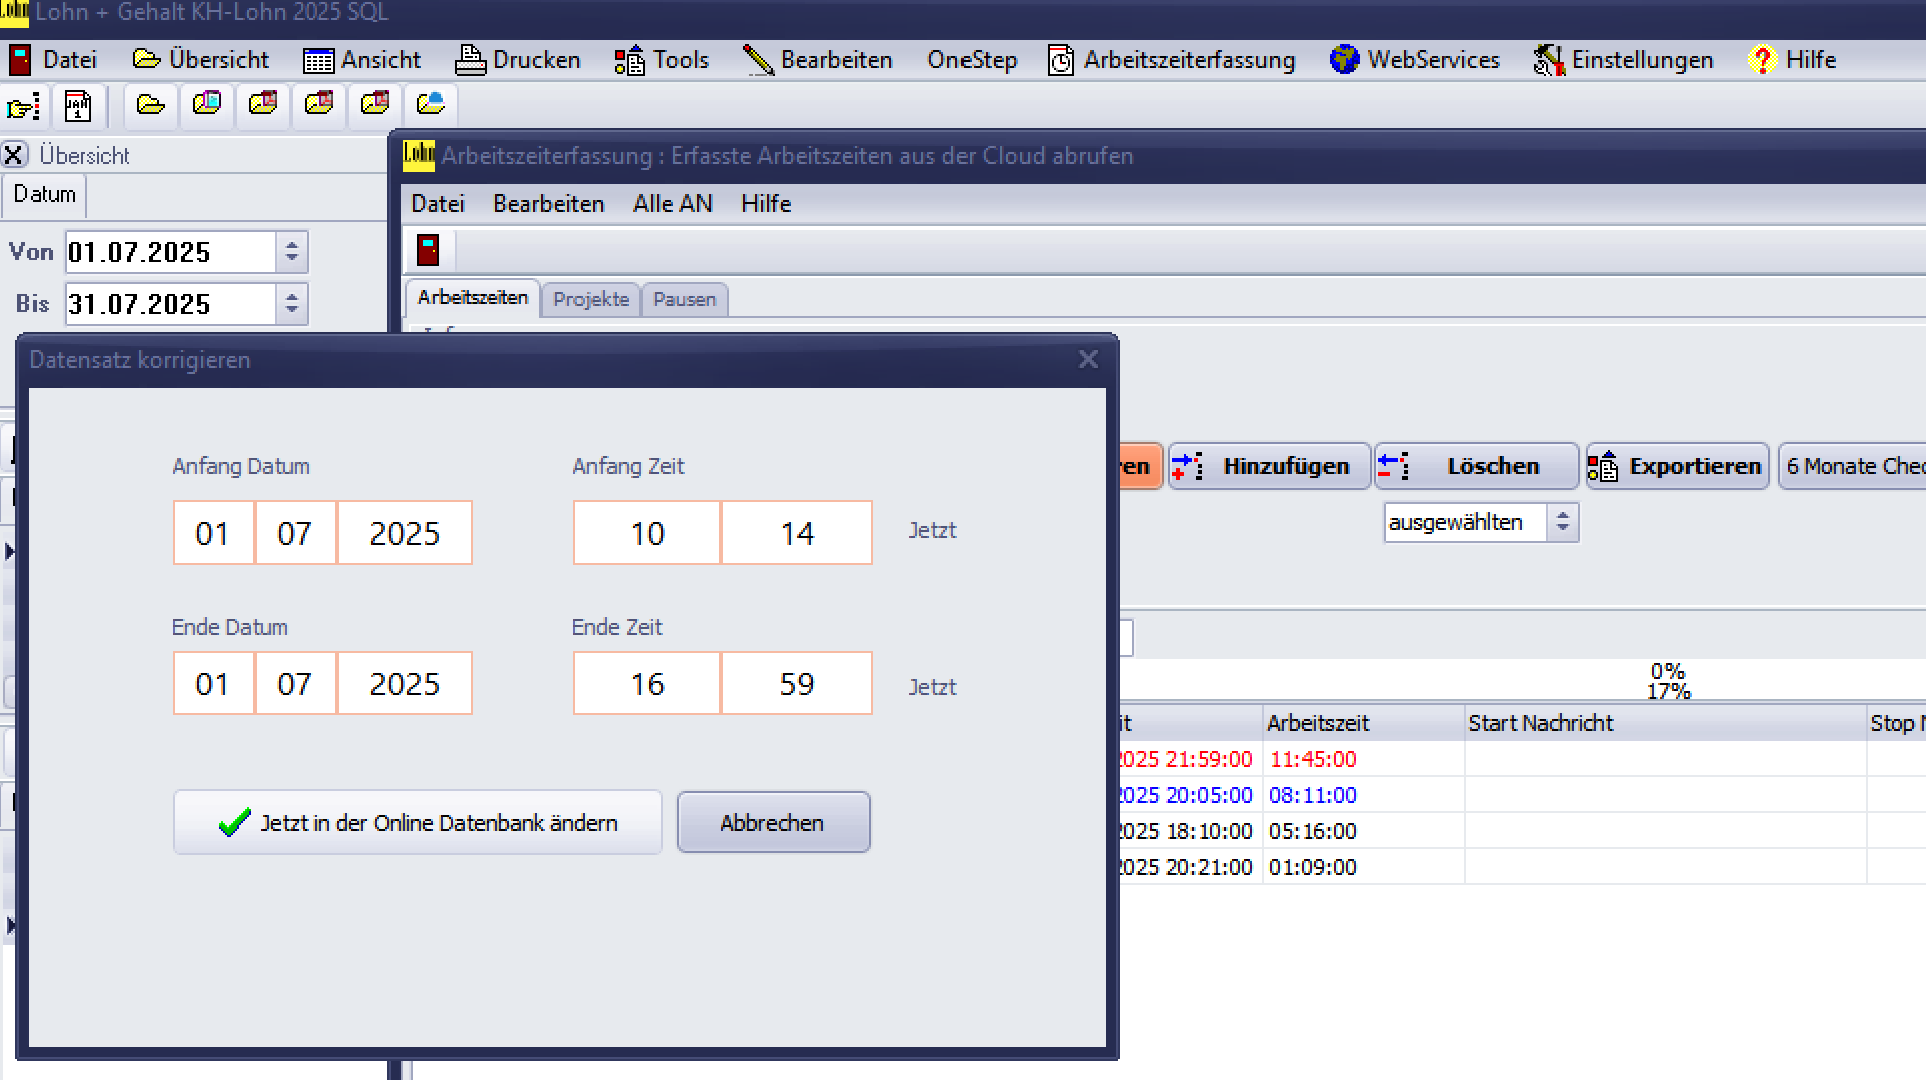The width and height of the screenshot is (1926, 1080).
Task: Click the cloud folder toolbar icon
Action: pyautogui.click(x=431, y=104)
